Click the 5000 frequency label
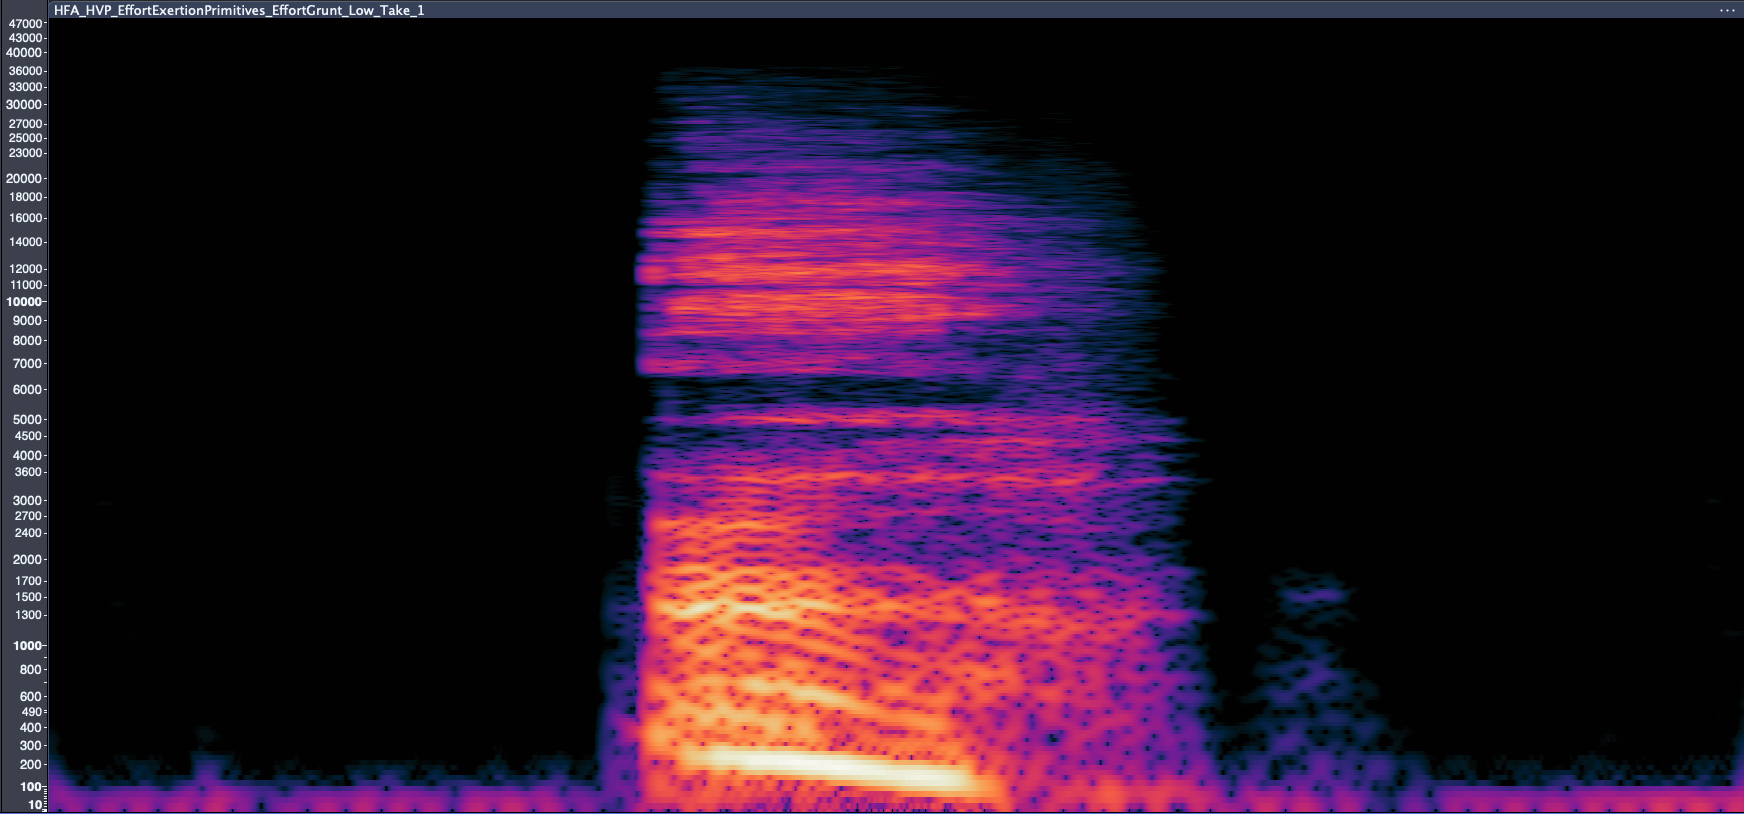The height and width of the screenshot is (814, 1744). tap(28, 420)
